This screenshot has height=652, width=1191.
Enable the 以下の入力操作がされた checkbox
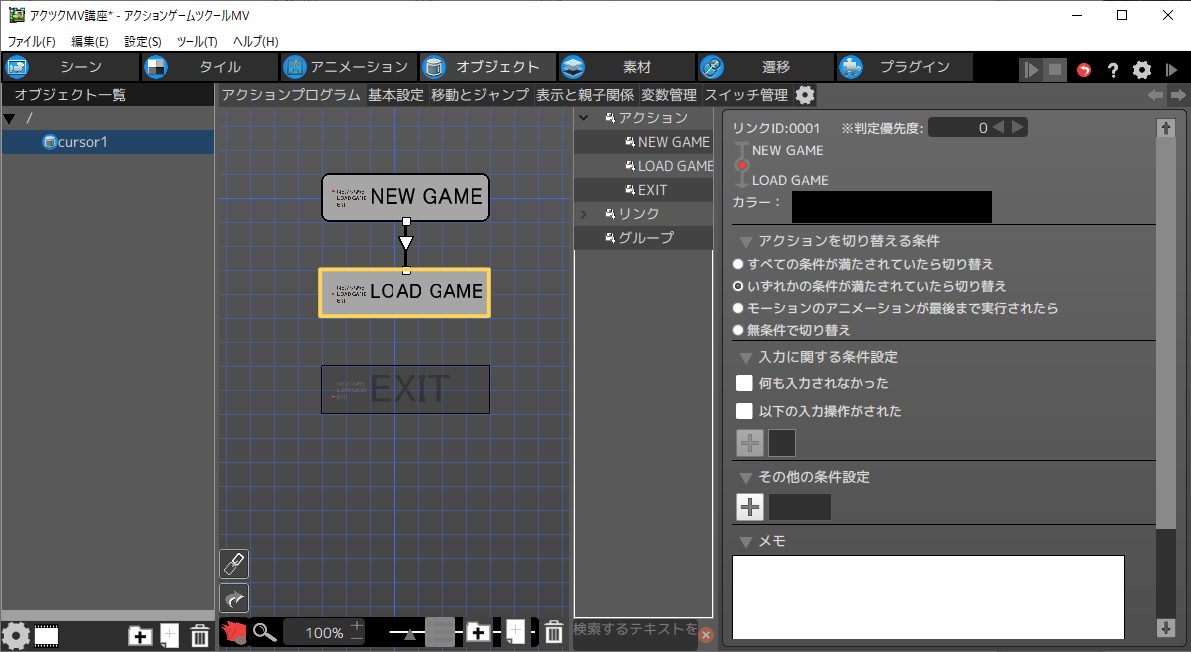744,411
